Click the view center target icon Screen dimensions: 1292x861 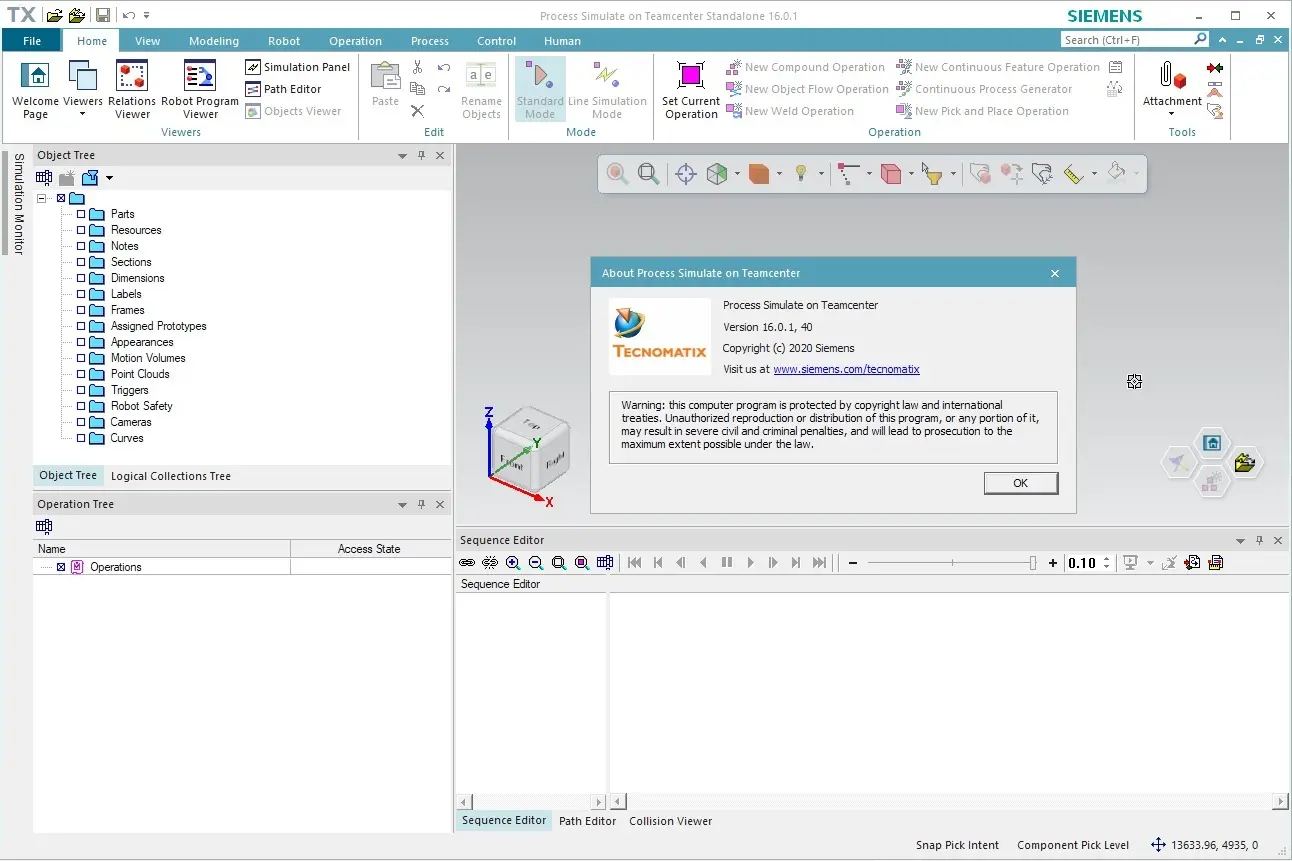685,174
